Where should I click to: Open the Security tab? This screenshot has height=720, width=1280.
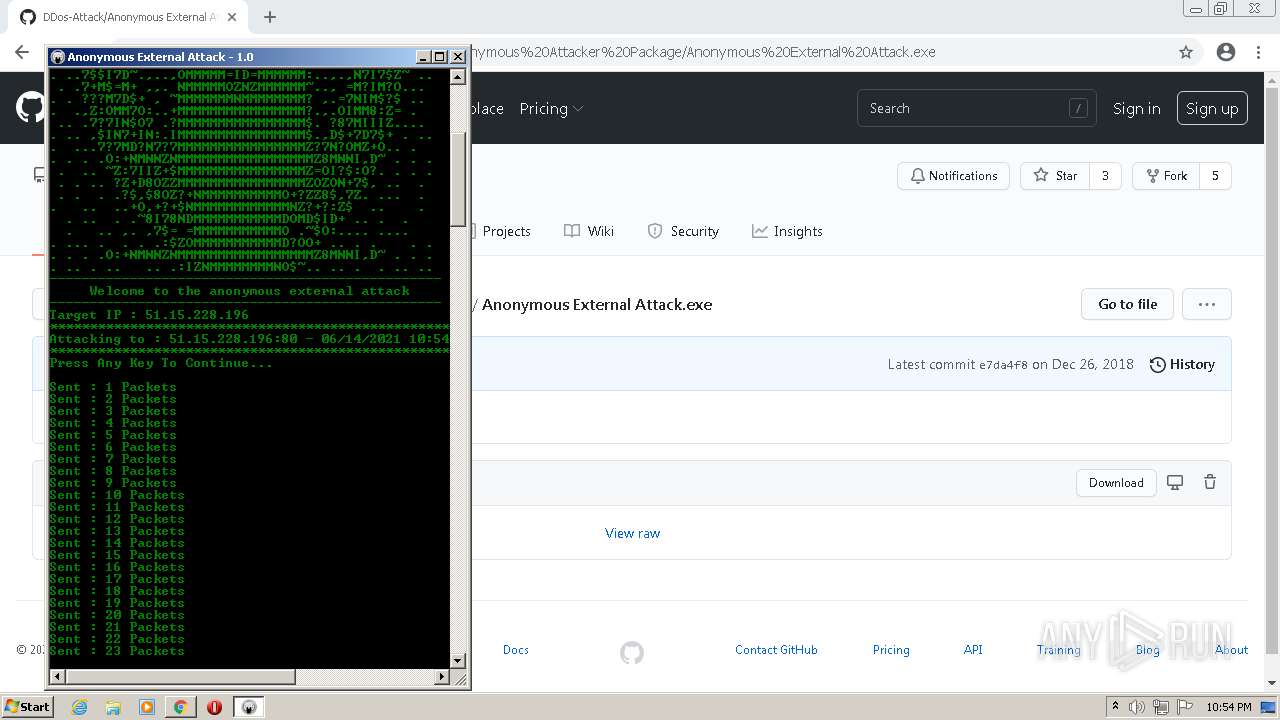coord(683,231)
